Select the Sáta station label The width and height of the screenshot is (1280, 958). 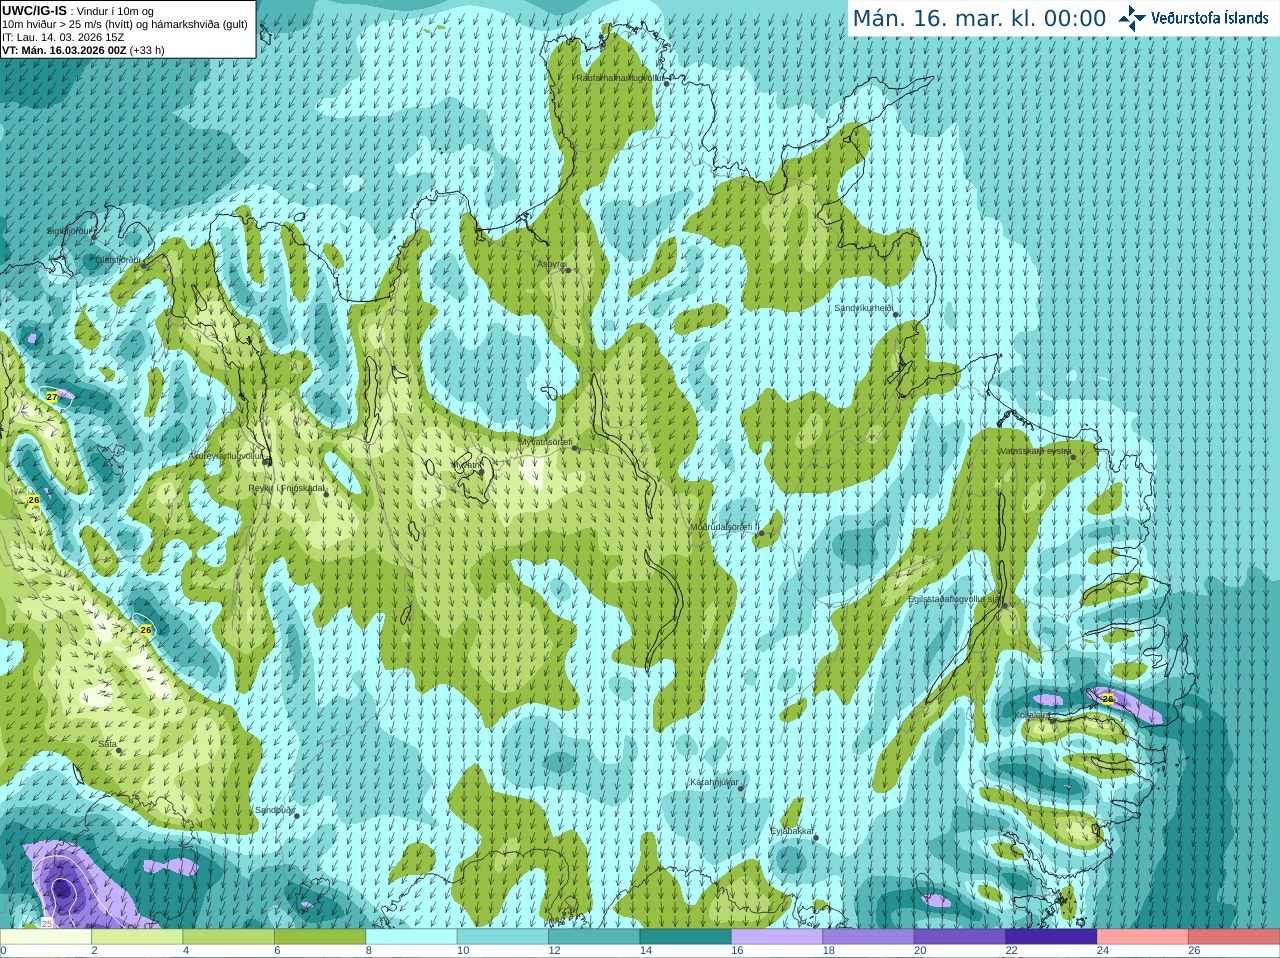[x=107, y=744]
